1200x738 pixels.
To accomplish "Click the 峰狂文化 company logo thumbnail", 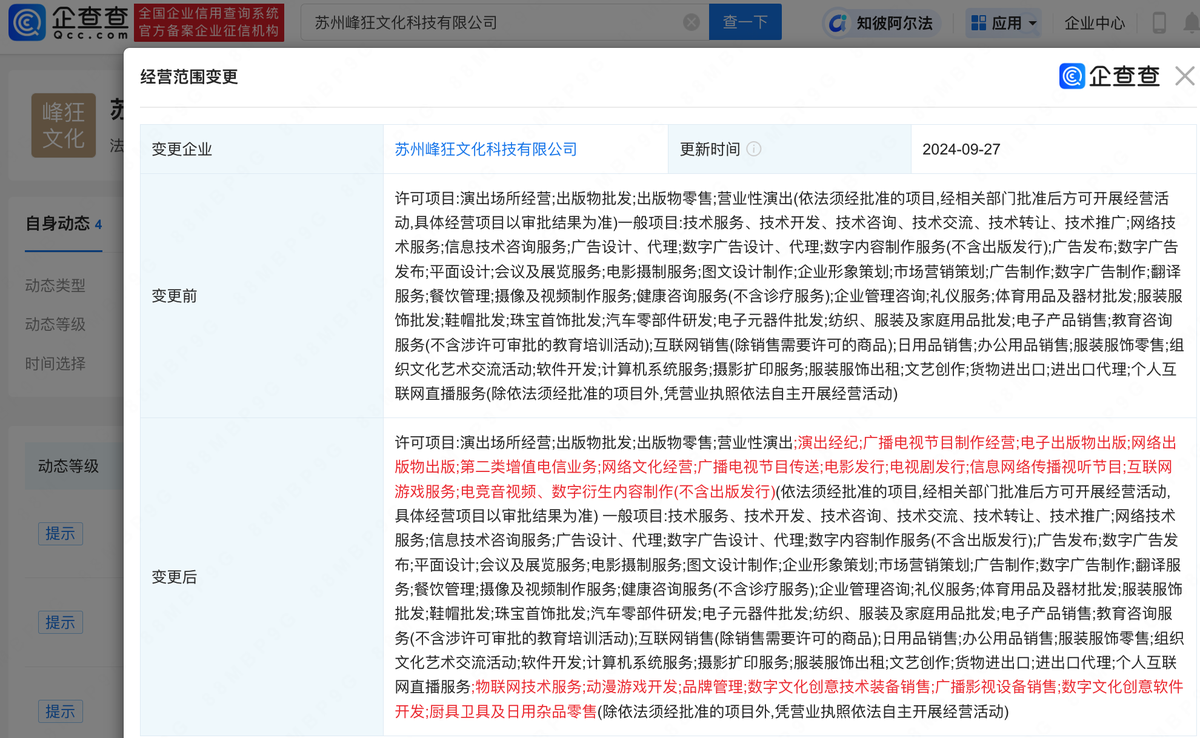I will (63, 126).
